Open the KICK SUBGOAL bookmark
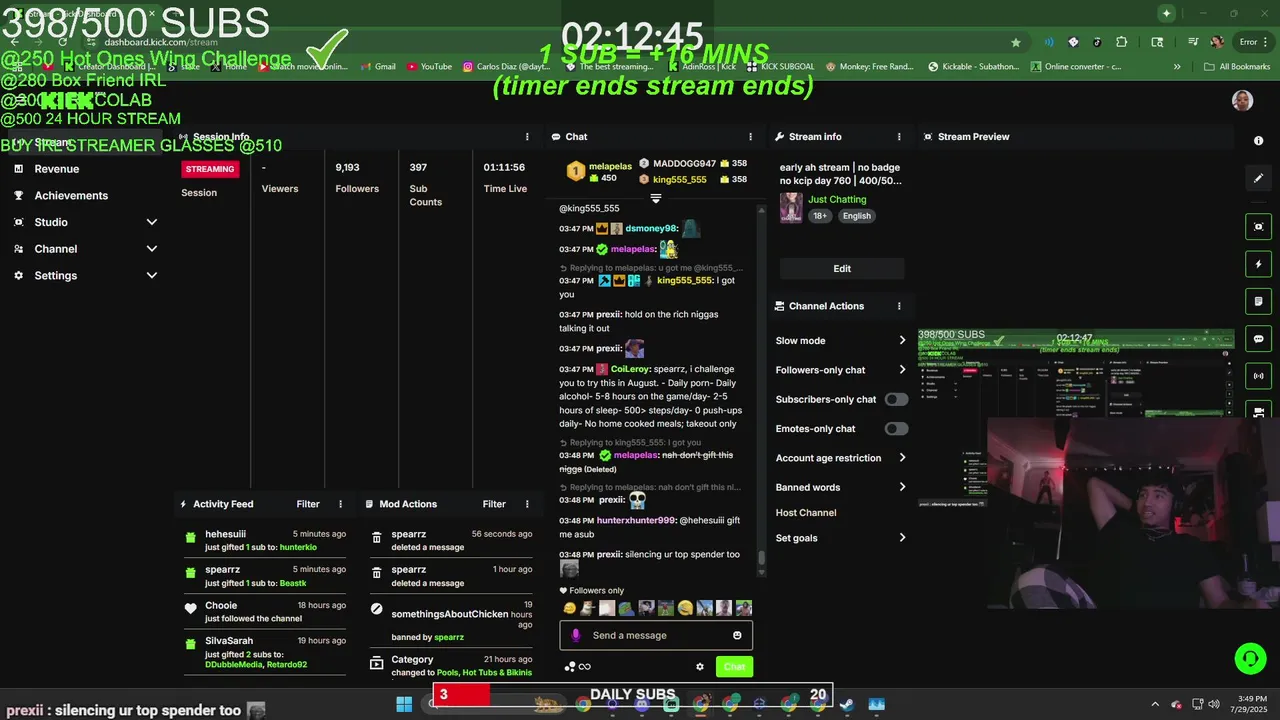 (780, 67)
